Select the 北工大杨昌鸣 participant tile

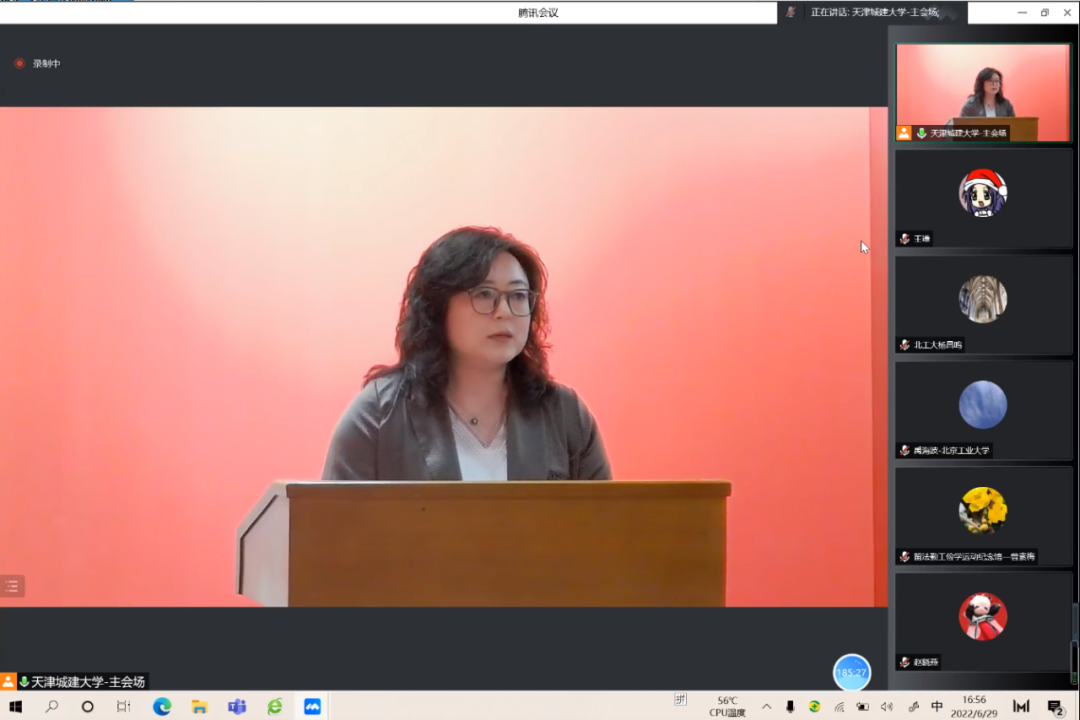click(983, 305)
